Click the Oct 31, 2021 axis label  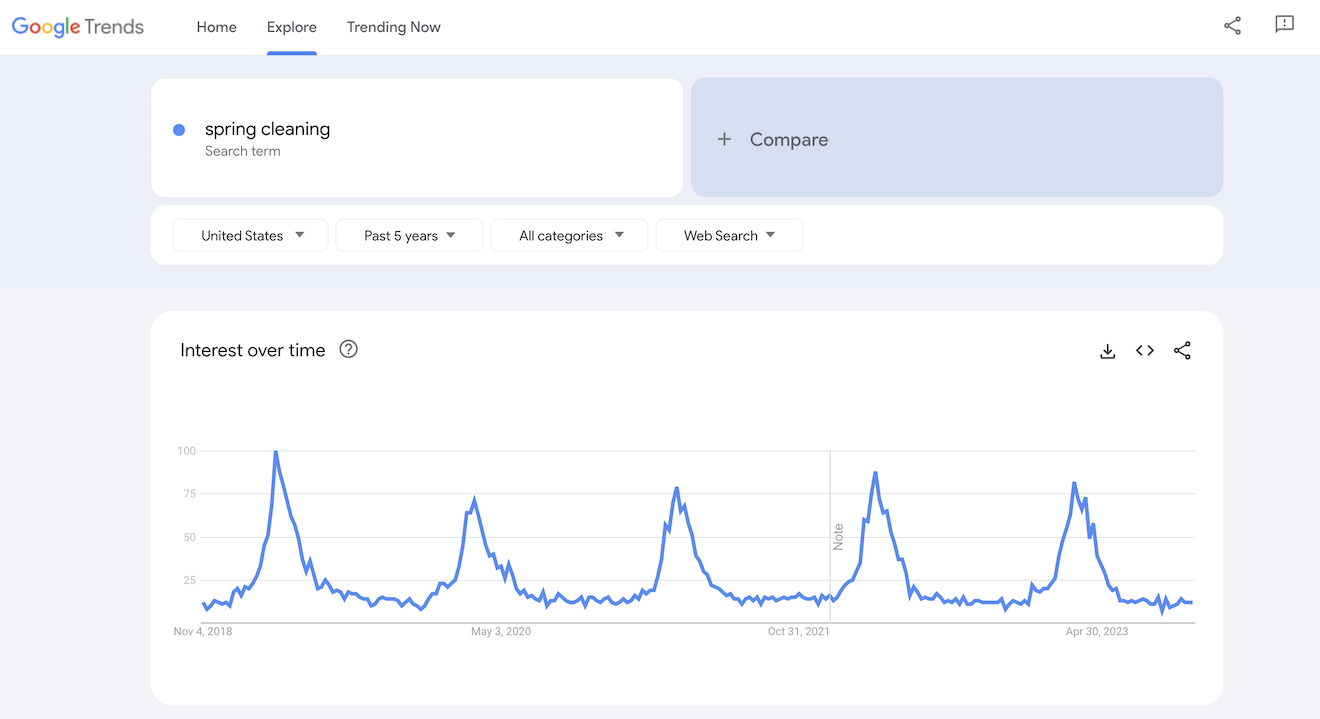[799, 631]
